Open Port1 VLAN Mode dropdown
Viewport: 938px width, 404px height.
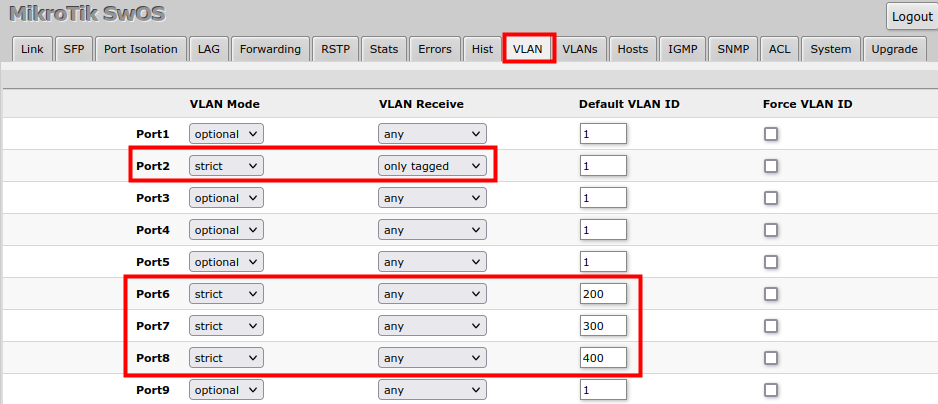coord(226,134)
